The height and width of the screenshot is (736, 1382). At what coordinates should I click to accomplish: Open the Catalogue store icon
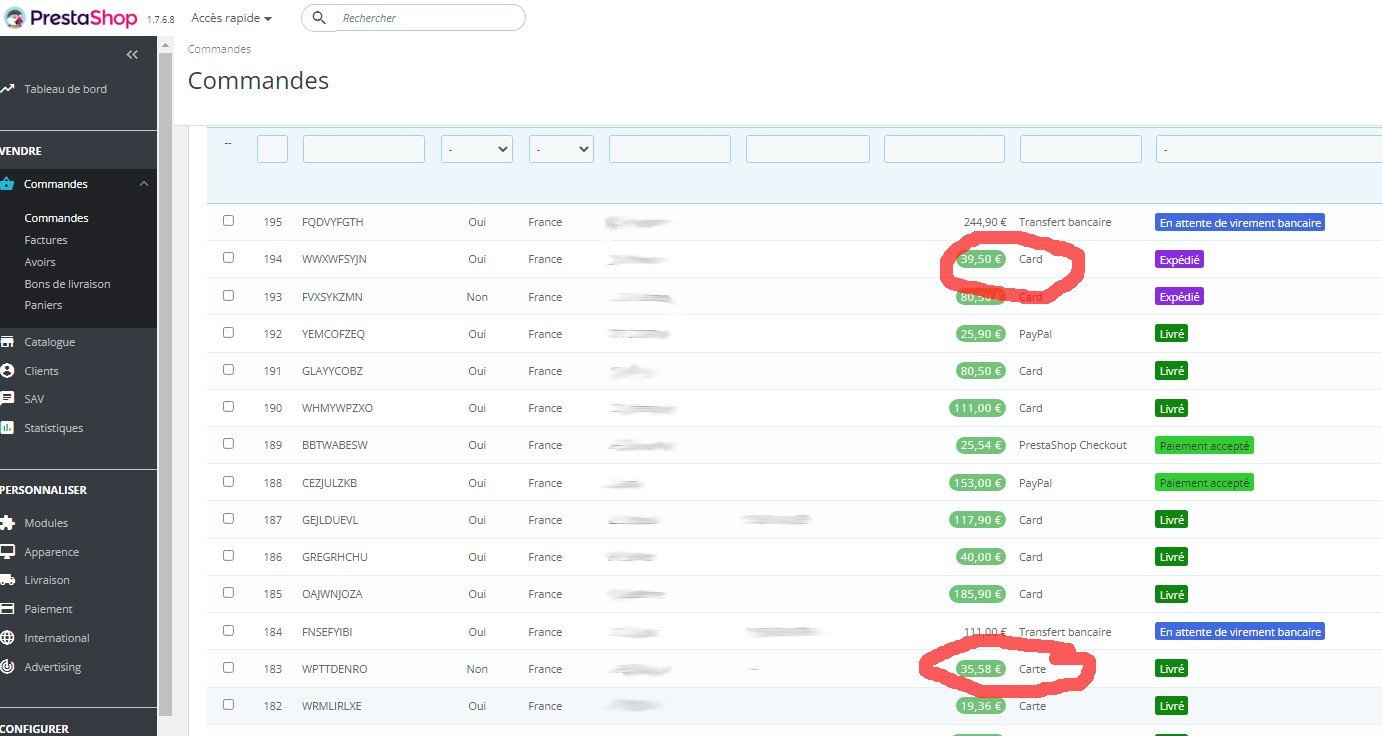coord(7,342)
